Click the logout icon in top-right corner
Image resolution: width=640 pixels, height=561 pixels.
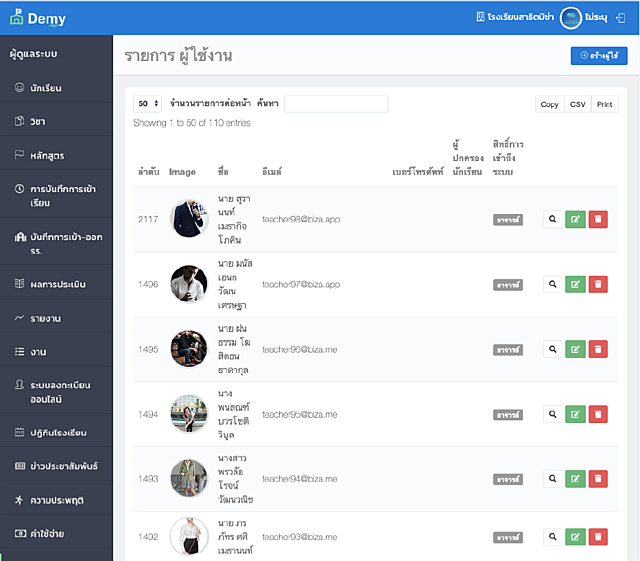point(621,18)
